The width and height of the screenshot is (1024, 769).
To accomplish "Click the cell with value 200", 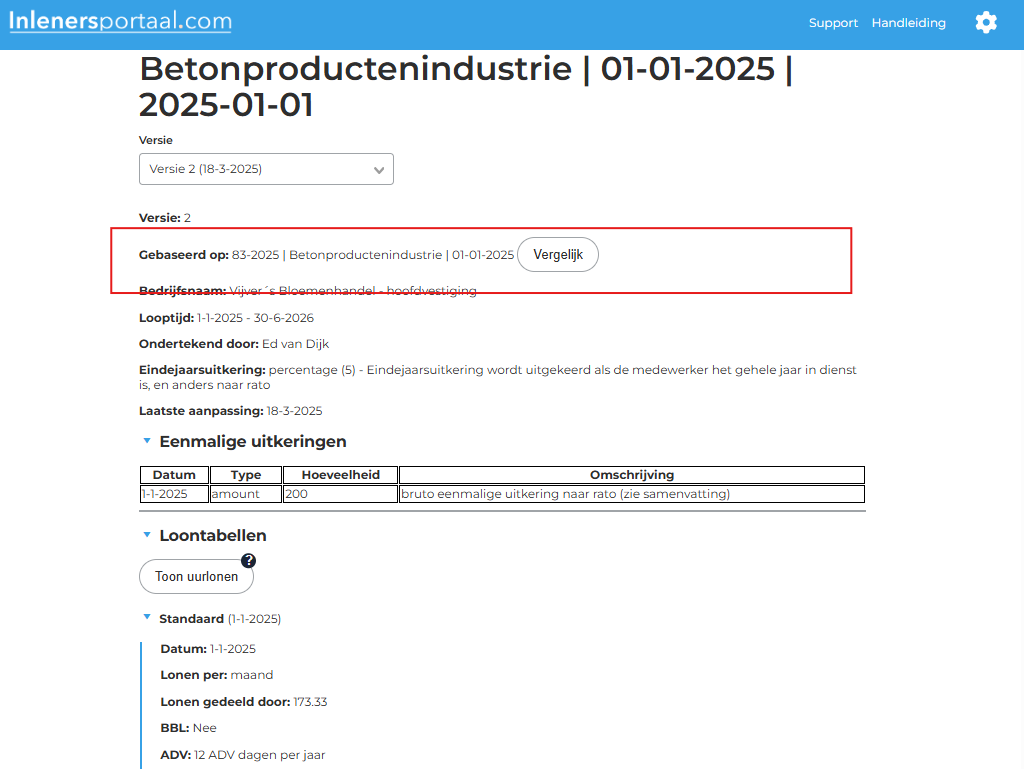I will [340, 494].
